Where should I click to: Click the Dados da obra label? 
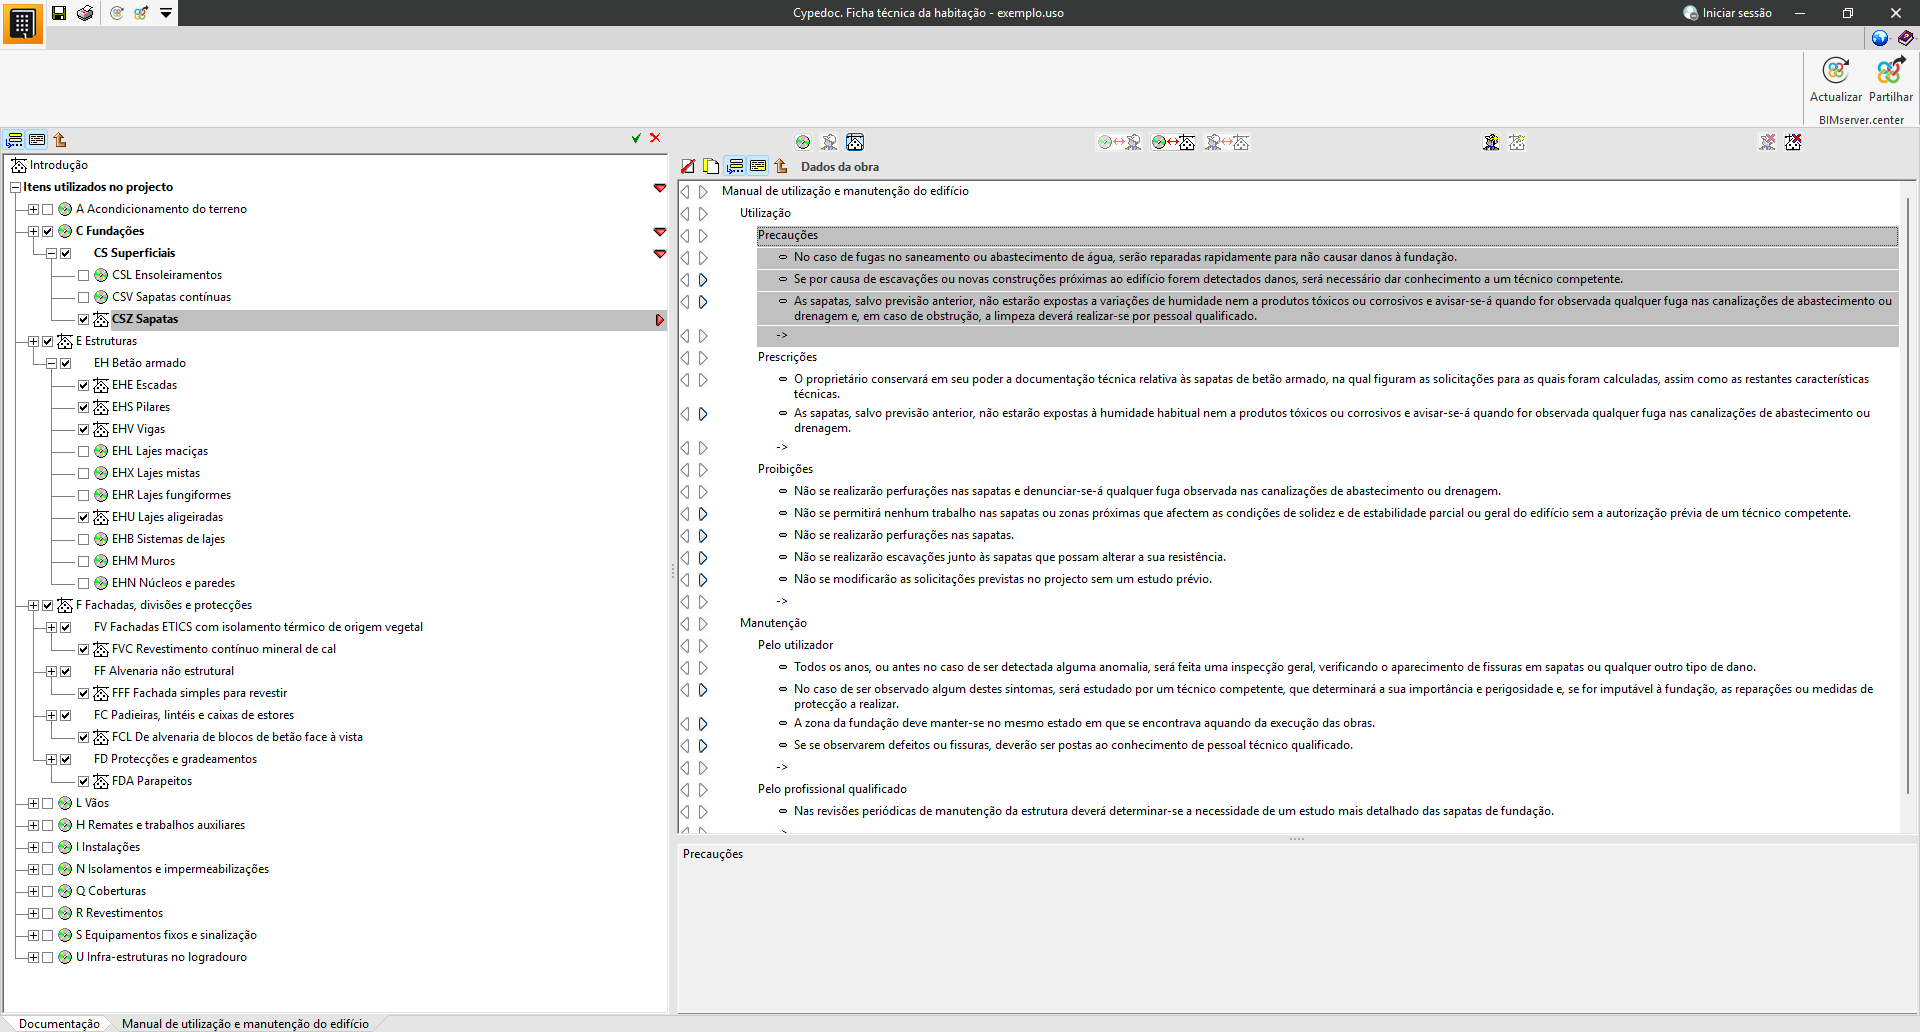tap(839, 167)
